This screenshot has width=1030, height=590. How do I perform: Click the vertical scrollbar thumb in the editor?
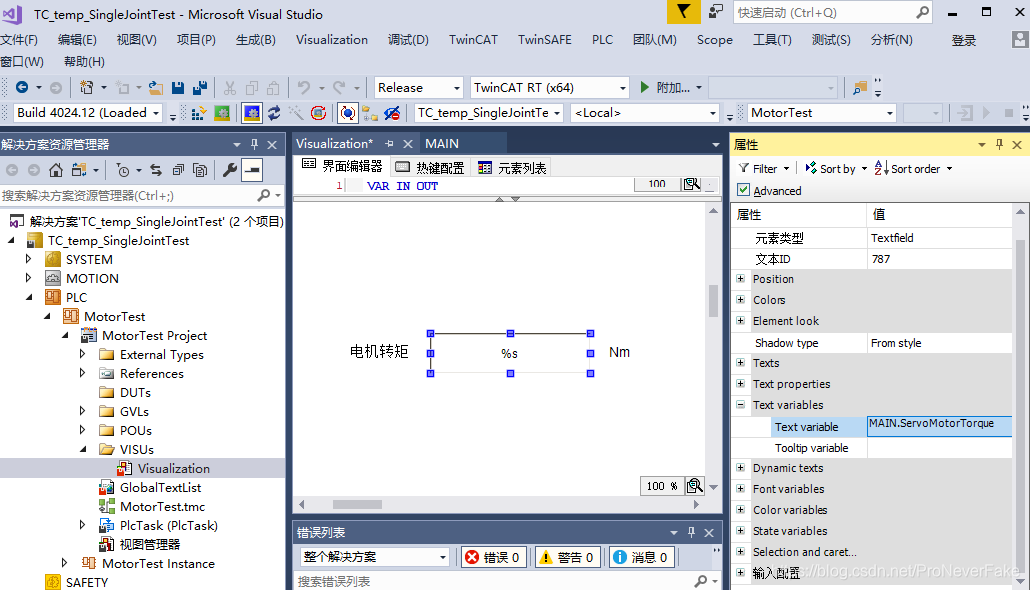pyautogui.click(x=713, y=301)
